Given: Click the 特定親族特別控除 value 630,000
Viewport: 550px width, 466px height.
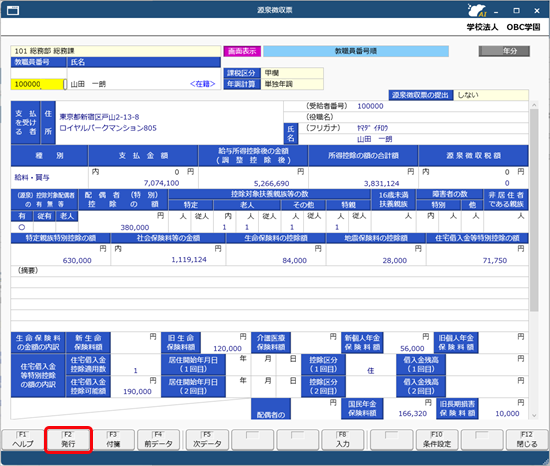Looking at the screenshot, I should pos(77,261).
